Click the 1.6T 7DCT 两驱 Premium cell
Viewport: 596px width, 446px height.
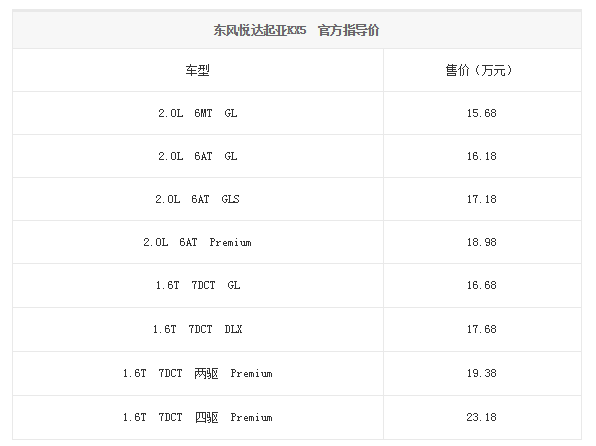[x=197, y=373]
